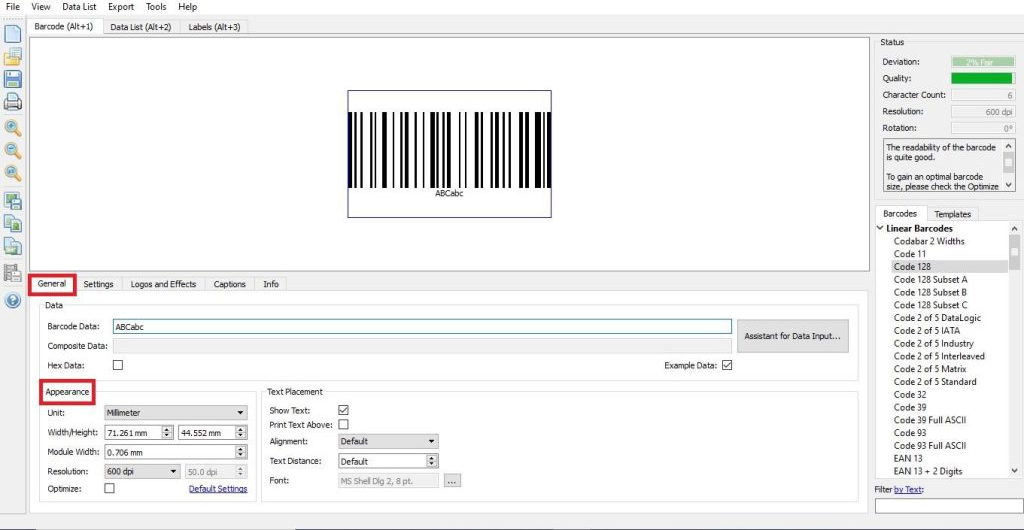Click the Open folder icon in left toolbar
The width and height of the screenshot is (1024, 530).
pos(13,57)
